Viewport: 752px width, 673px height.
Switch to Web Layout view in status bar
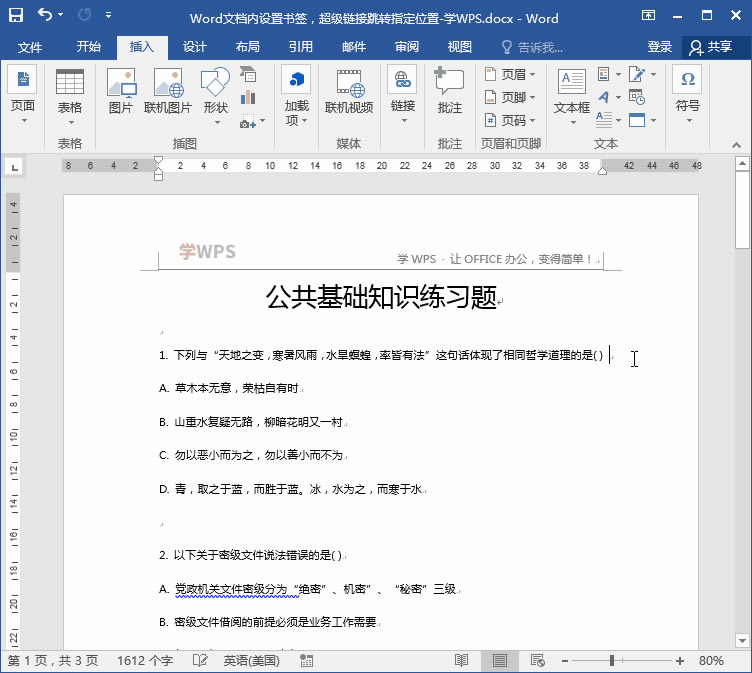tap(537, 661)
